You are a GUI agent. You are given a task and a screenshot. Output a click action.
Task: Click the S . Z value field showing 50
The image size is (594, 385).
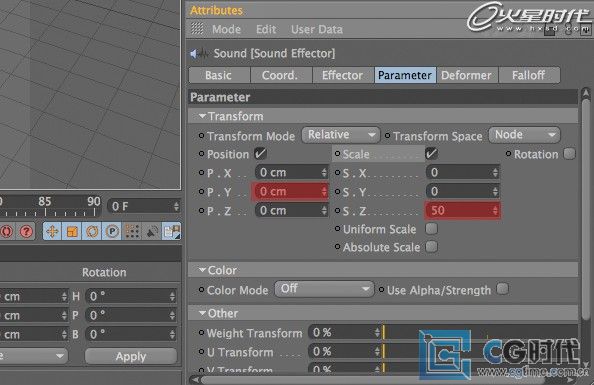463,210
